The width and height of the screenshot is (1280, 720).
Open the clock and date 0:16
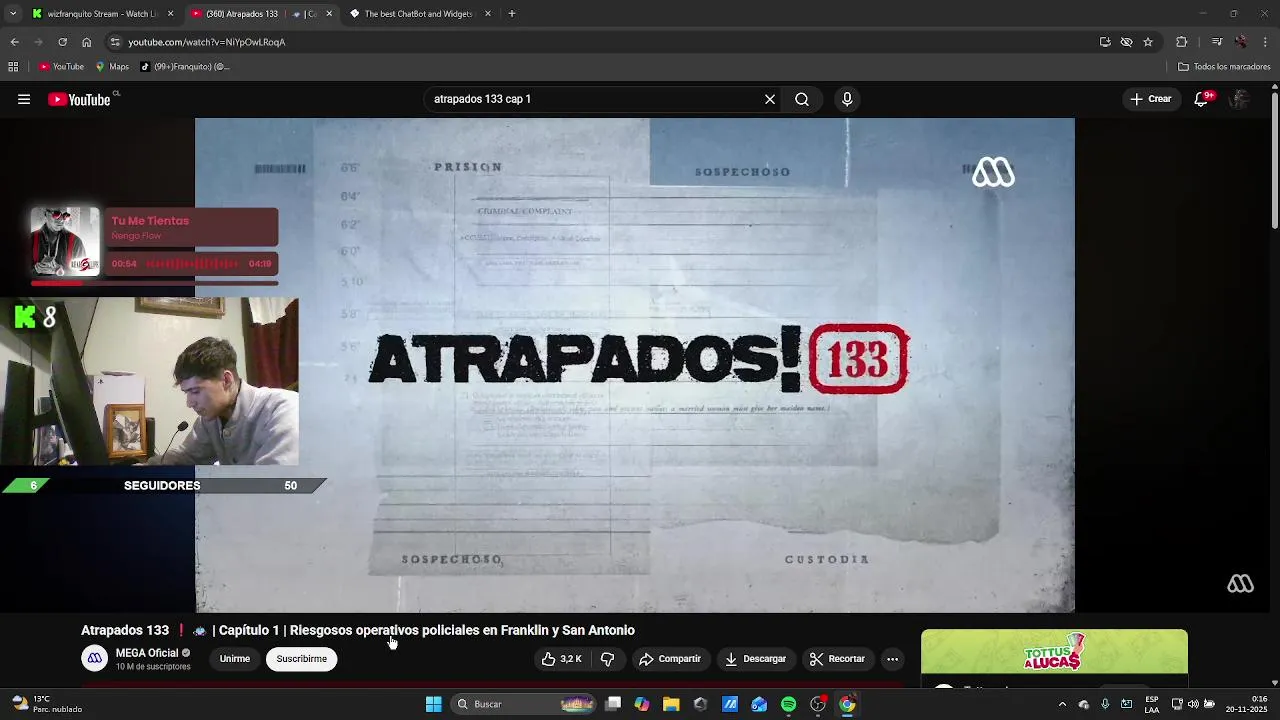[1247, 704]
